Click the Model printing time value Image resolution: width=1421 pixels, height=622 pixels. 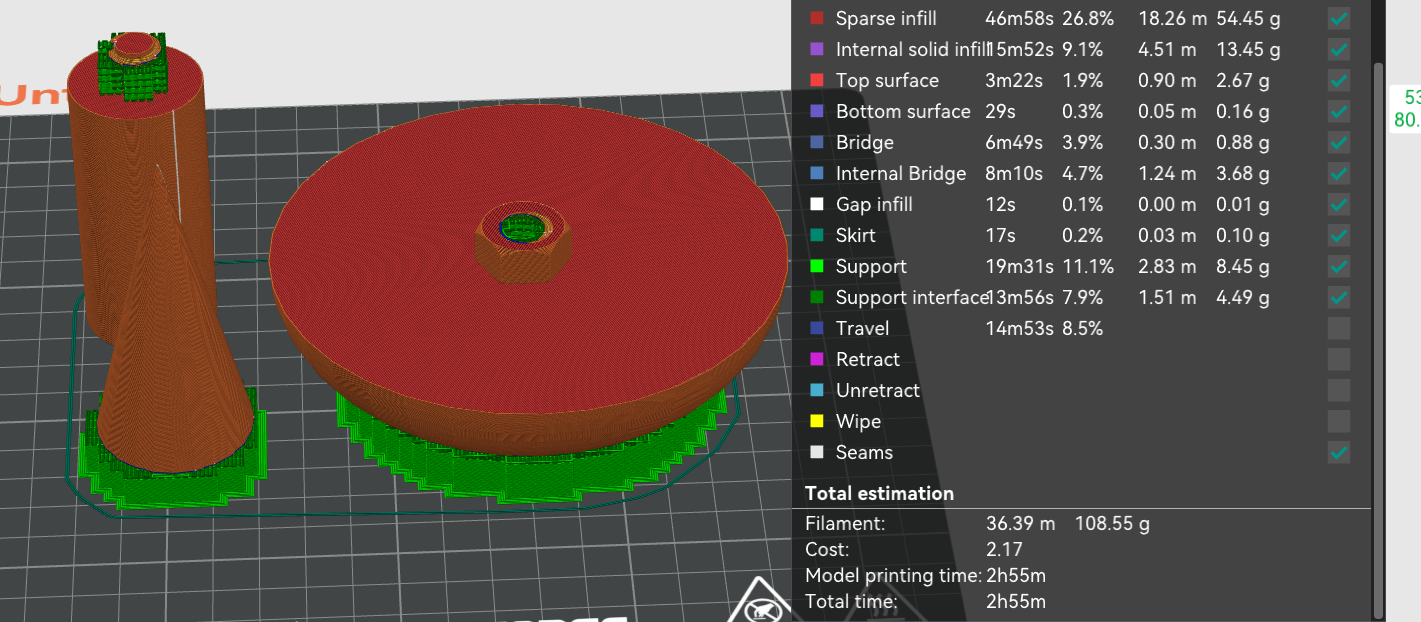pos(1016,575)
